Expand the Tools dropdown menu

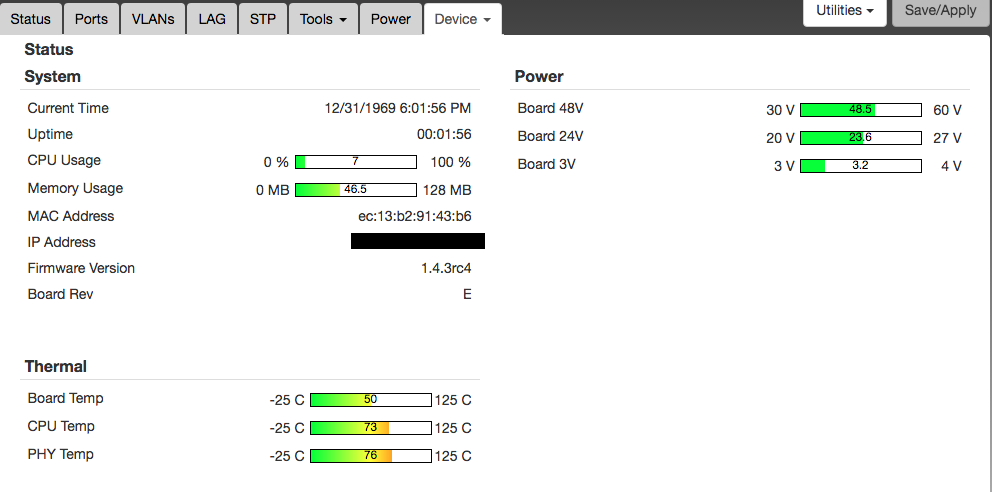coord(323,19)
